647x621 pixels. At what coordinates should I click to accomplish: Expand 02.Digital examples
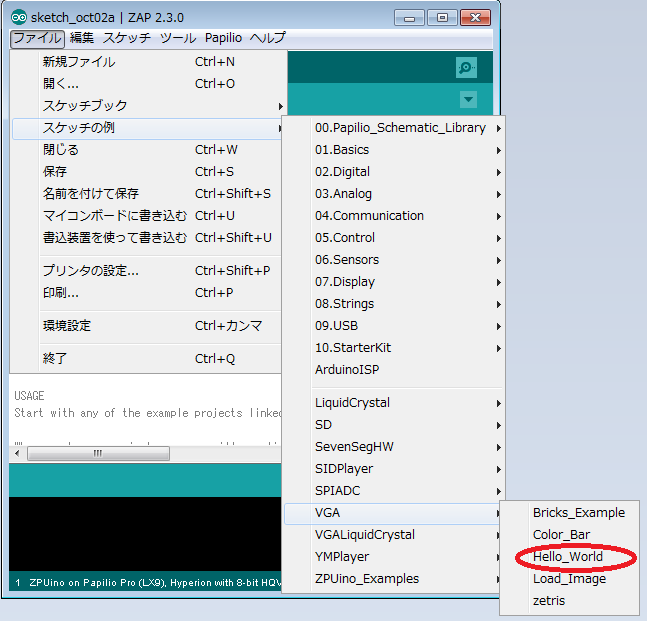coord(394,172)
